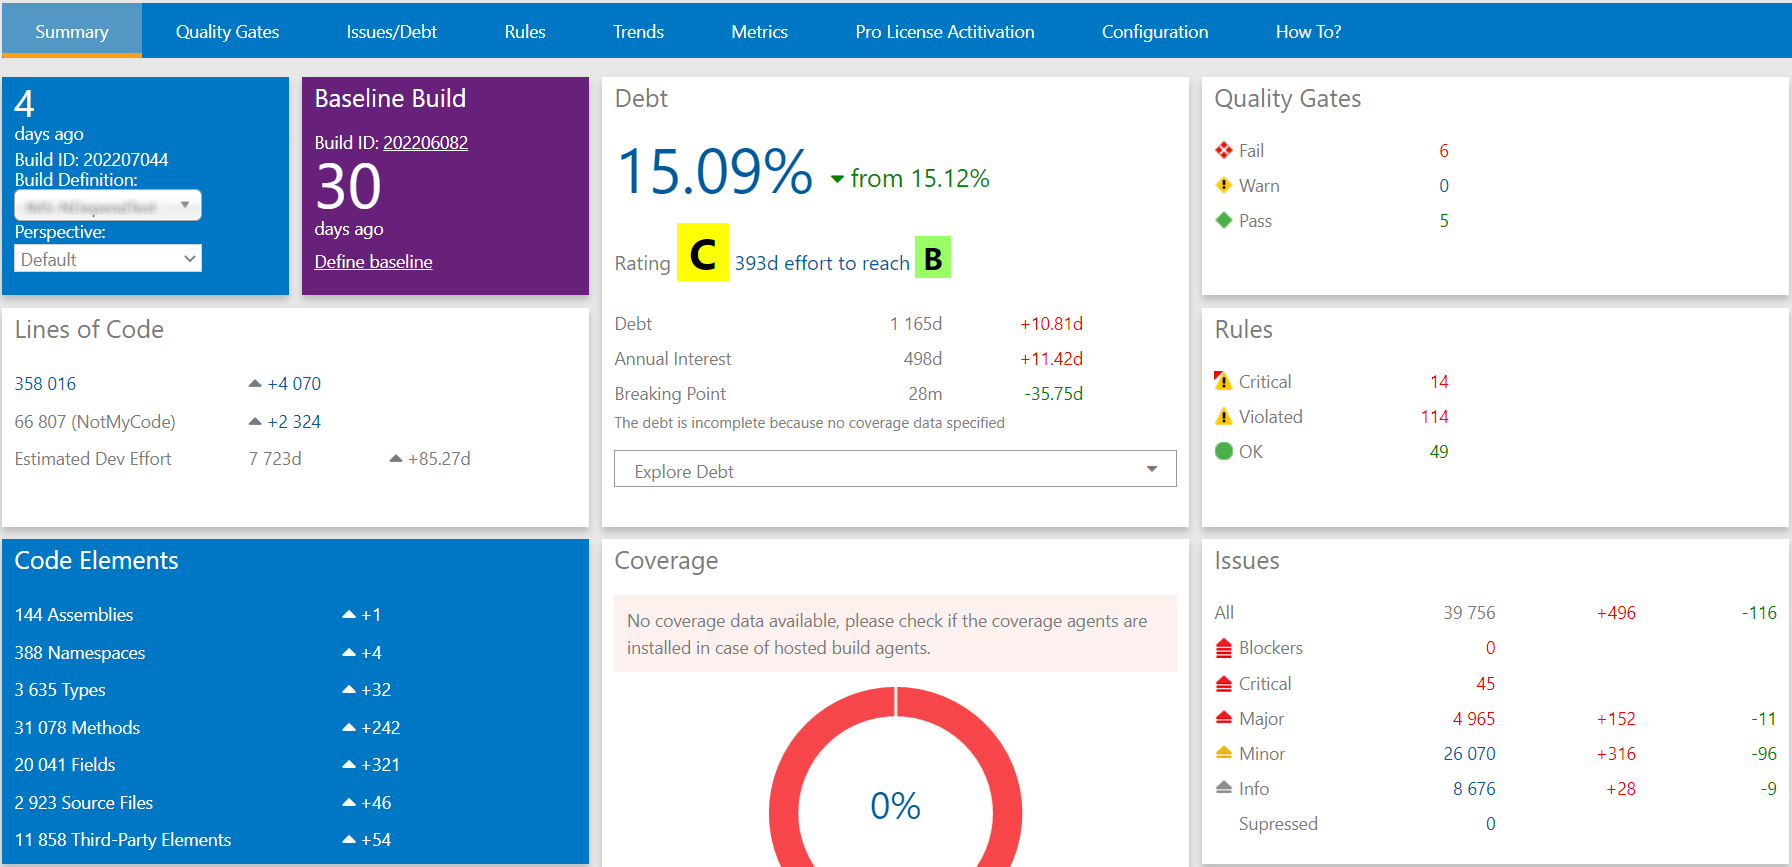Open the Issues/Debt tab
1792x867 pixels.
coord(392,31)
